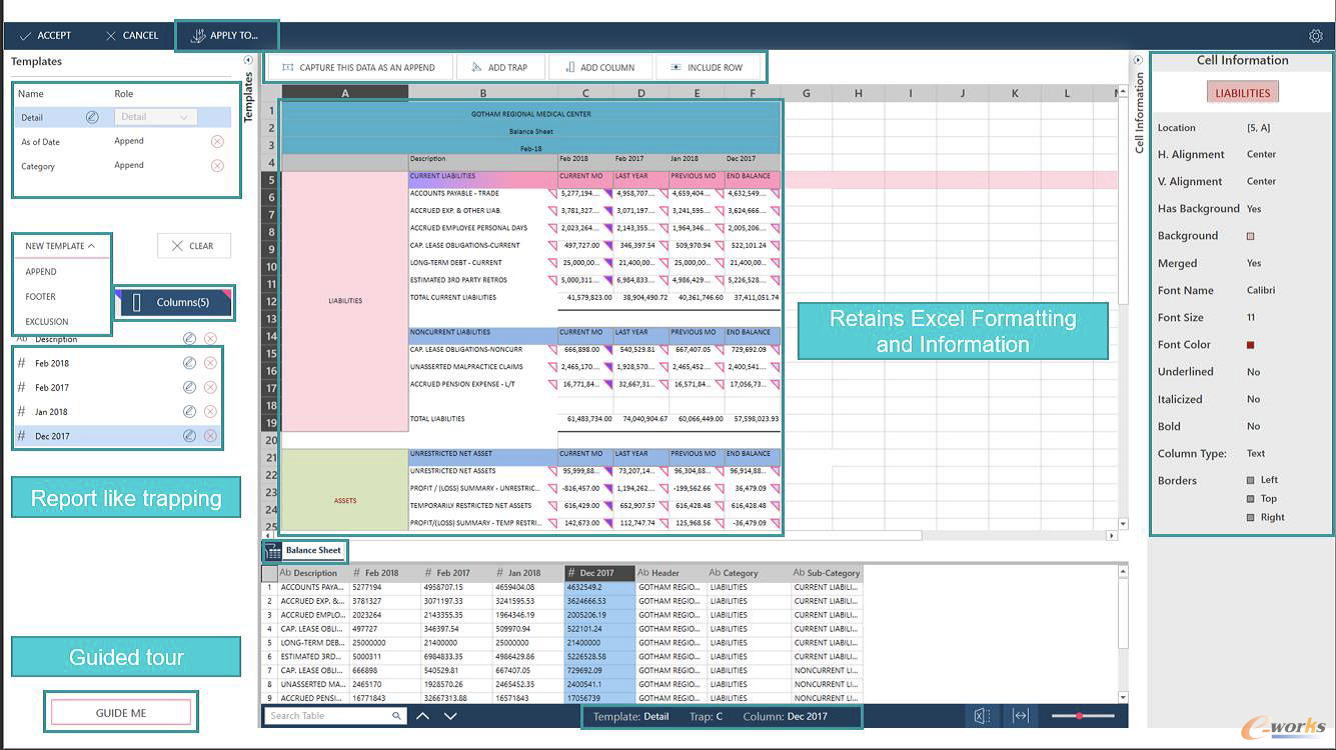Image resolution: width=1336 pixels, height=750 pixels.
Task: Delete the Category append template
Action: click(217, 166)
